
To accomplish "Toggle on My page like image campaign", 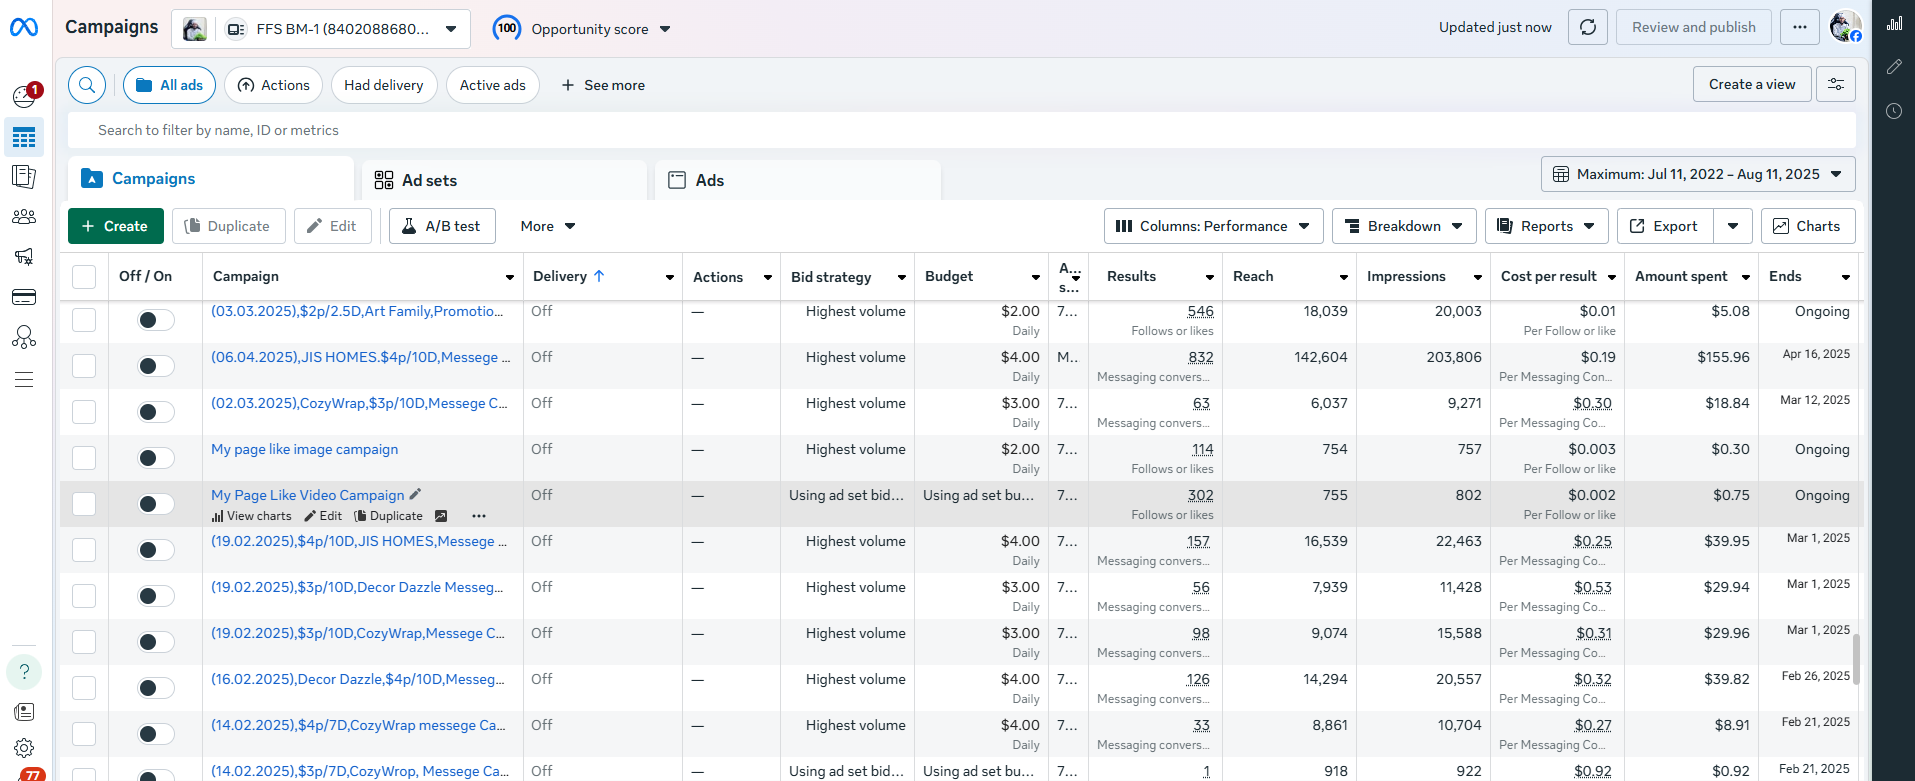I will pos(155,458).
